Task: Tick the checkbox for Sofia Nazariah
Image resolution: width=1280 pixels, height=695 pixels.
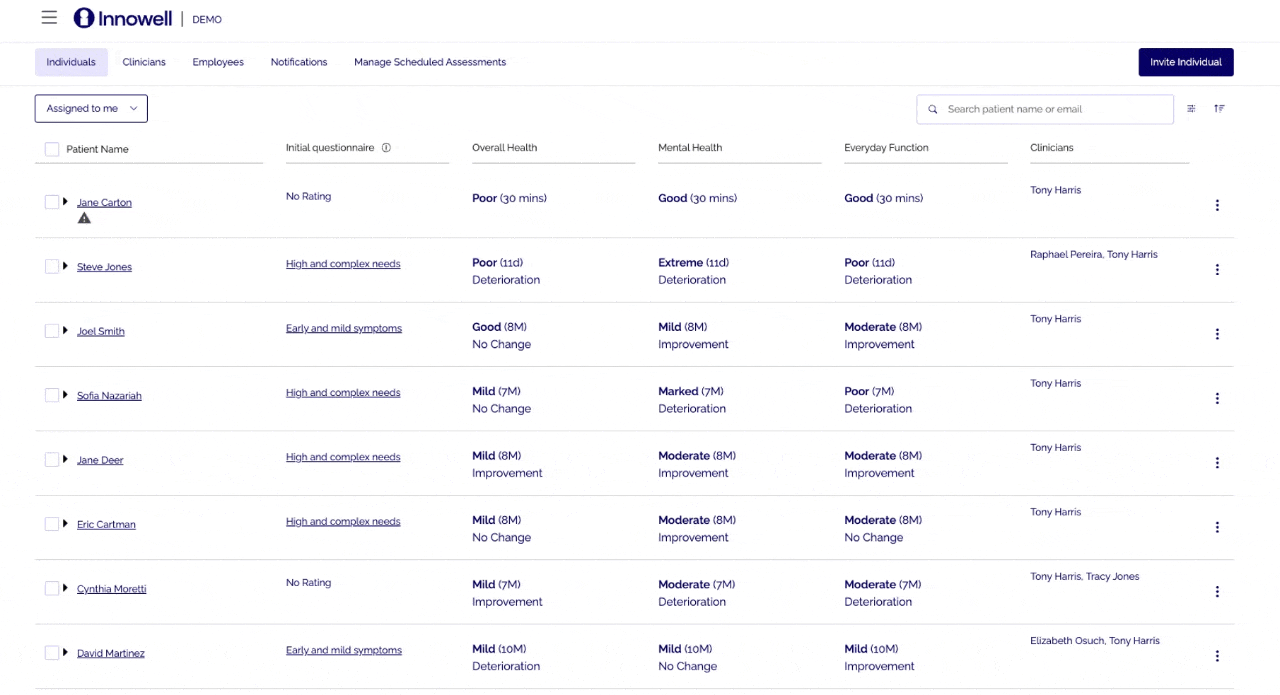Action: pos(52,395)
